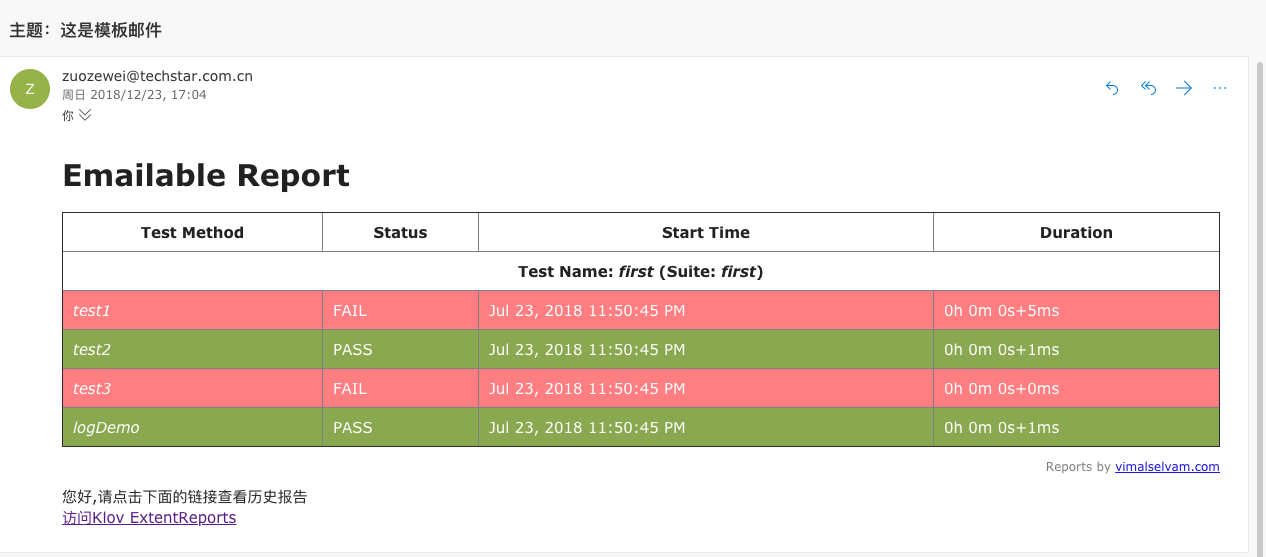
Task: Click the Reports by label
Action: [1078, 467]
